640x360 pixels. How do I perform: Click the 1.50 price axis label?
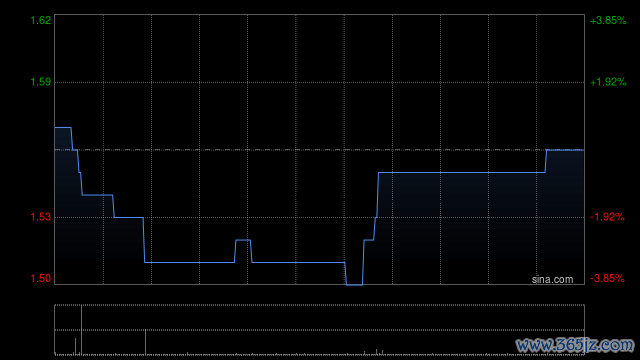41,278
